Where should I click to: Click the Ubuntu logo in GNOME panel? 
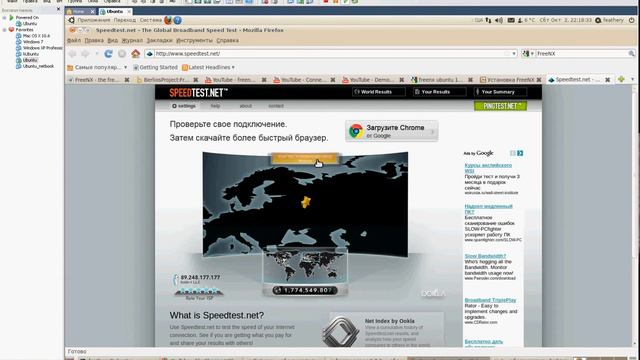pos(71,20)
